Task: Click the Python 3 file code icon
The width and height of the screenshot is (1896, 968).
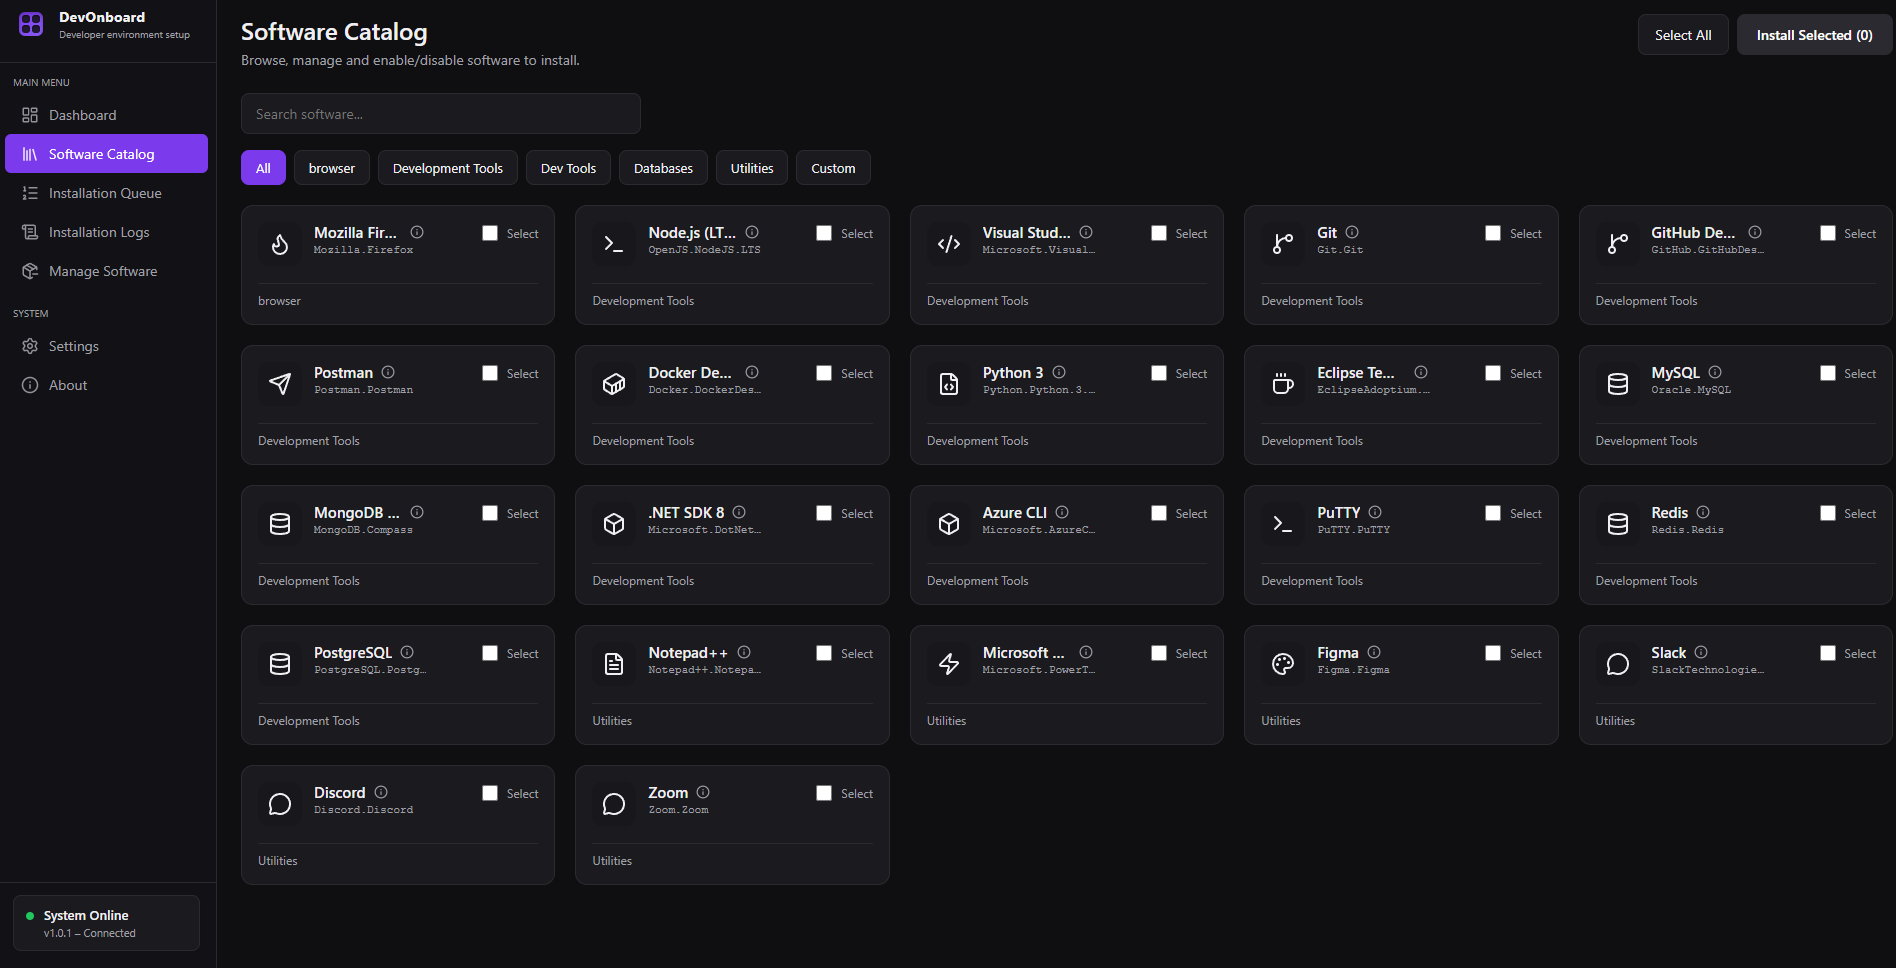Action: coord(949,383)
